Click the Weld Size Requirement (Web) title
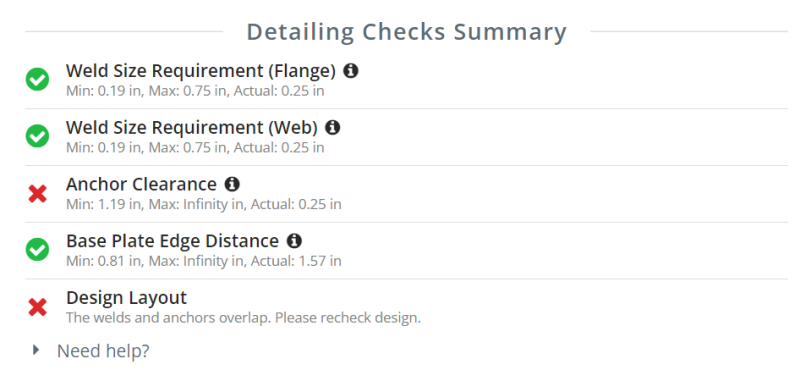Image resolution: width=800 pixels, height=381 pixels. pos(192,128)
